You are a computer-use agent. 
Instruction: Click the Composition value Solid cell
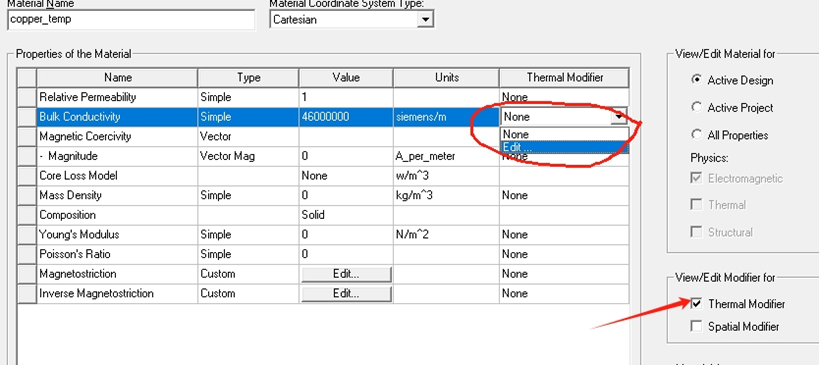tap(346, 215)
